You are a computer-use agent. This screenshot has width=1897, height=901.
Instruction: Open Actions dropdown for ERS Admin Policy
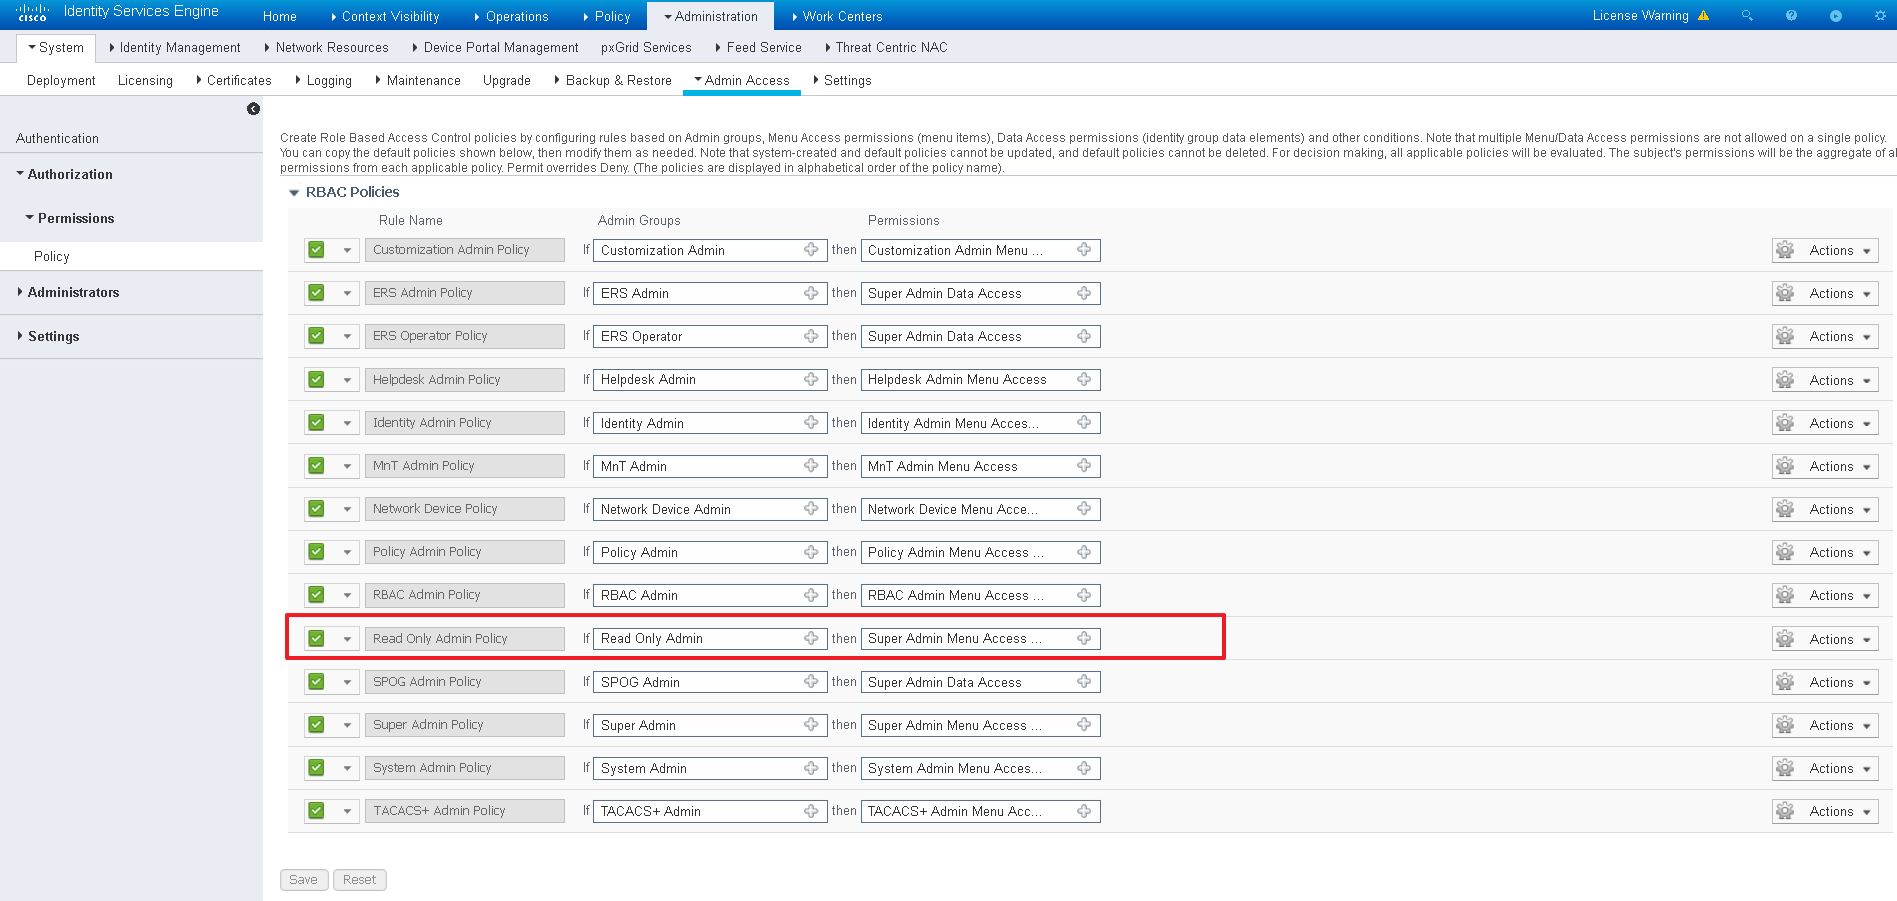1840,293
